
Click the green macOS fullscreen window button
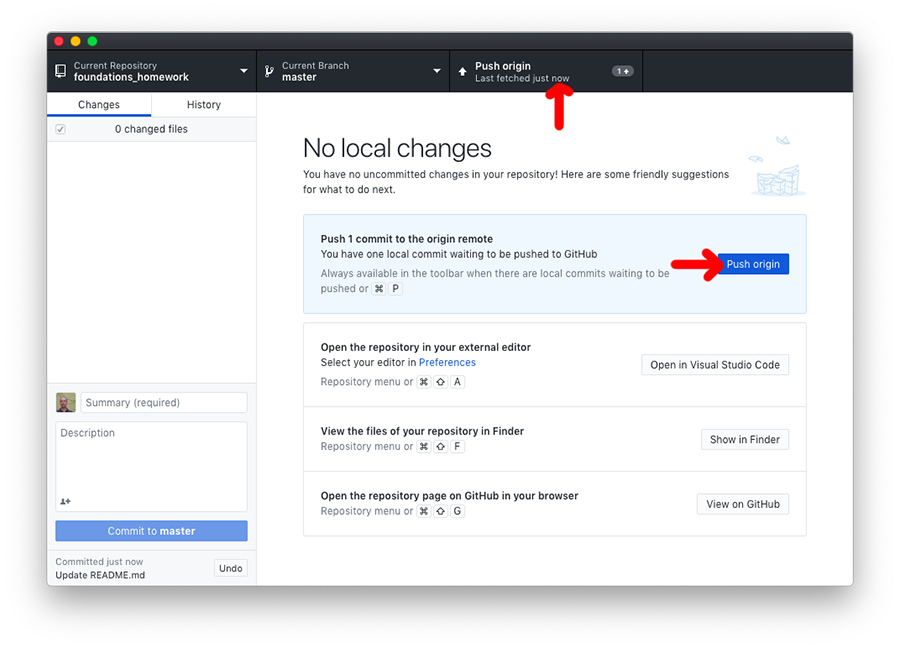pyautogui.click(x=92, y=41)
